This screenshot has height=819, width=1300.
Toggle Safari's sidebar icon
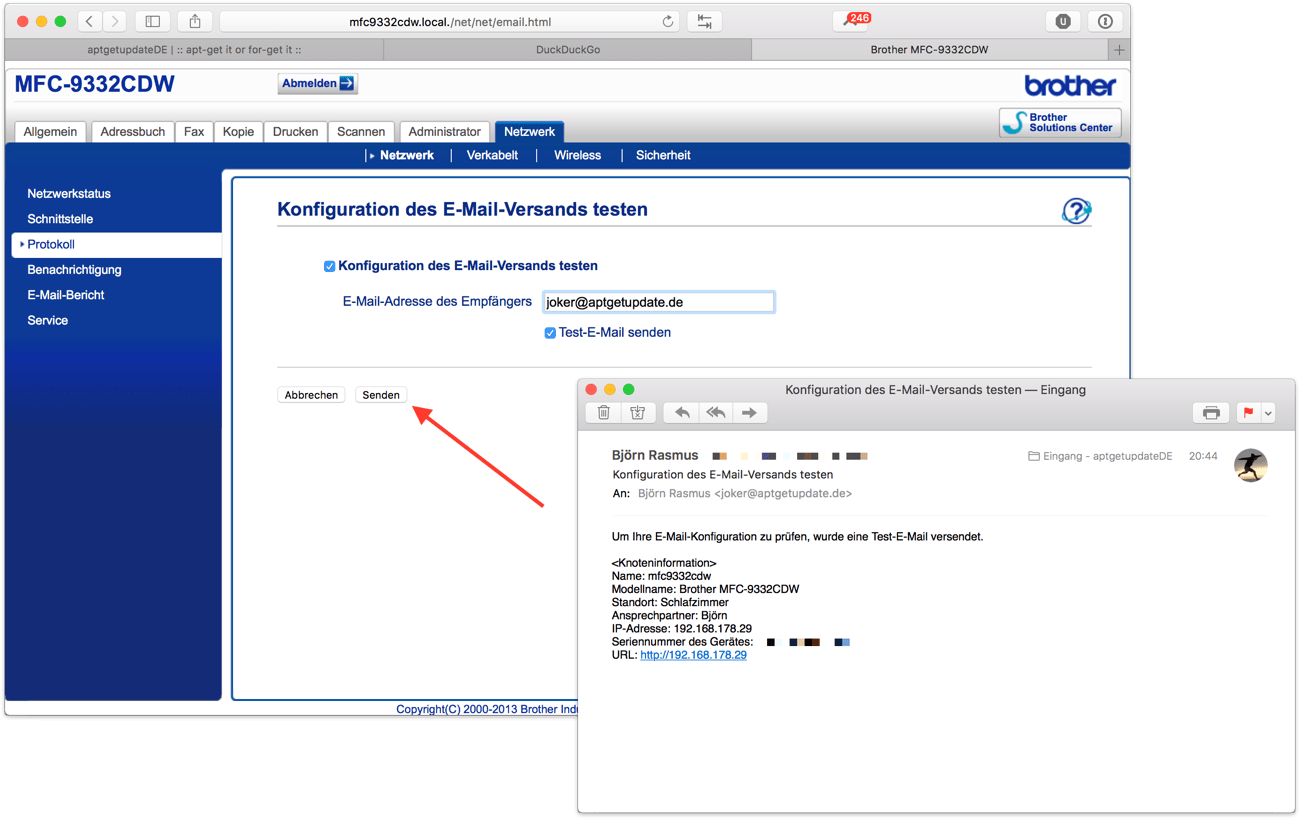(153, 21)
